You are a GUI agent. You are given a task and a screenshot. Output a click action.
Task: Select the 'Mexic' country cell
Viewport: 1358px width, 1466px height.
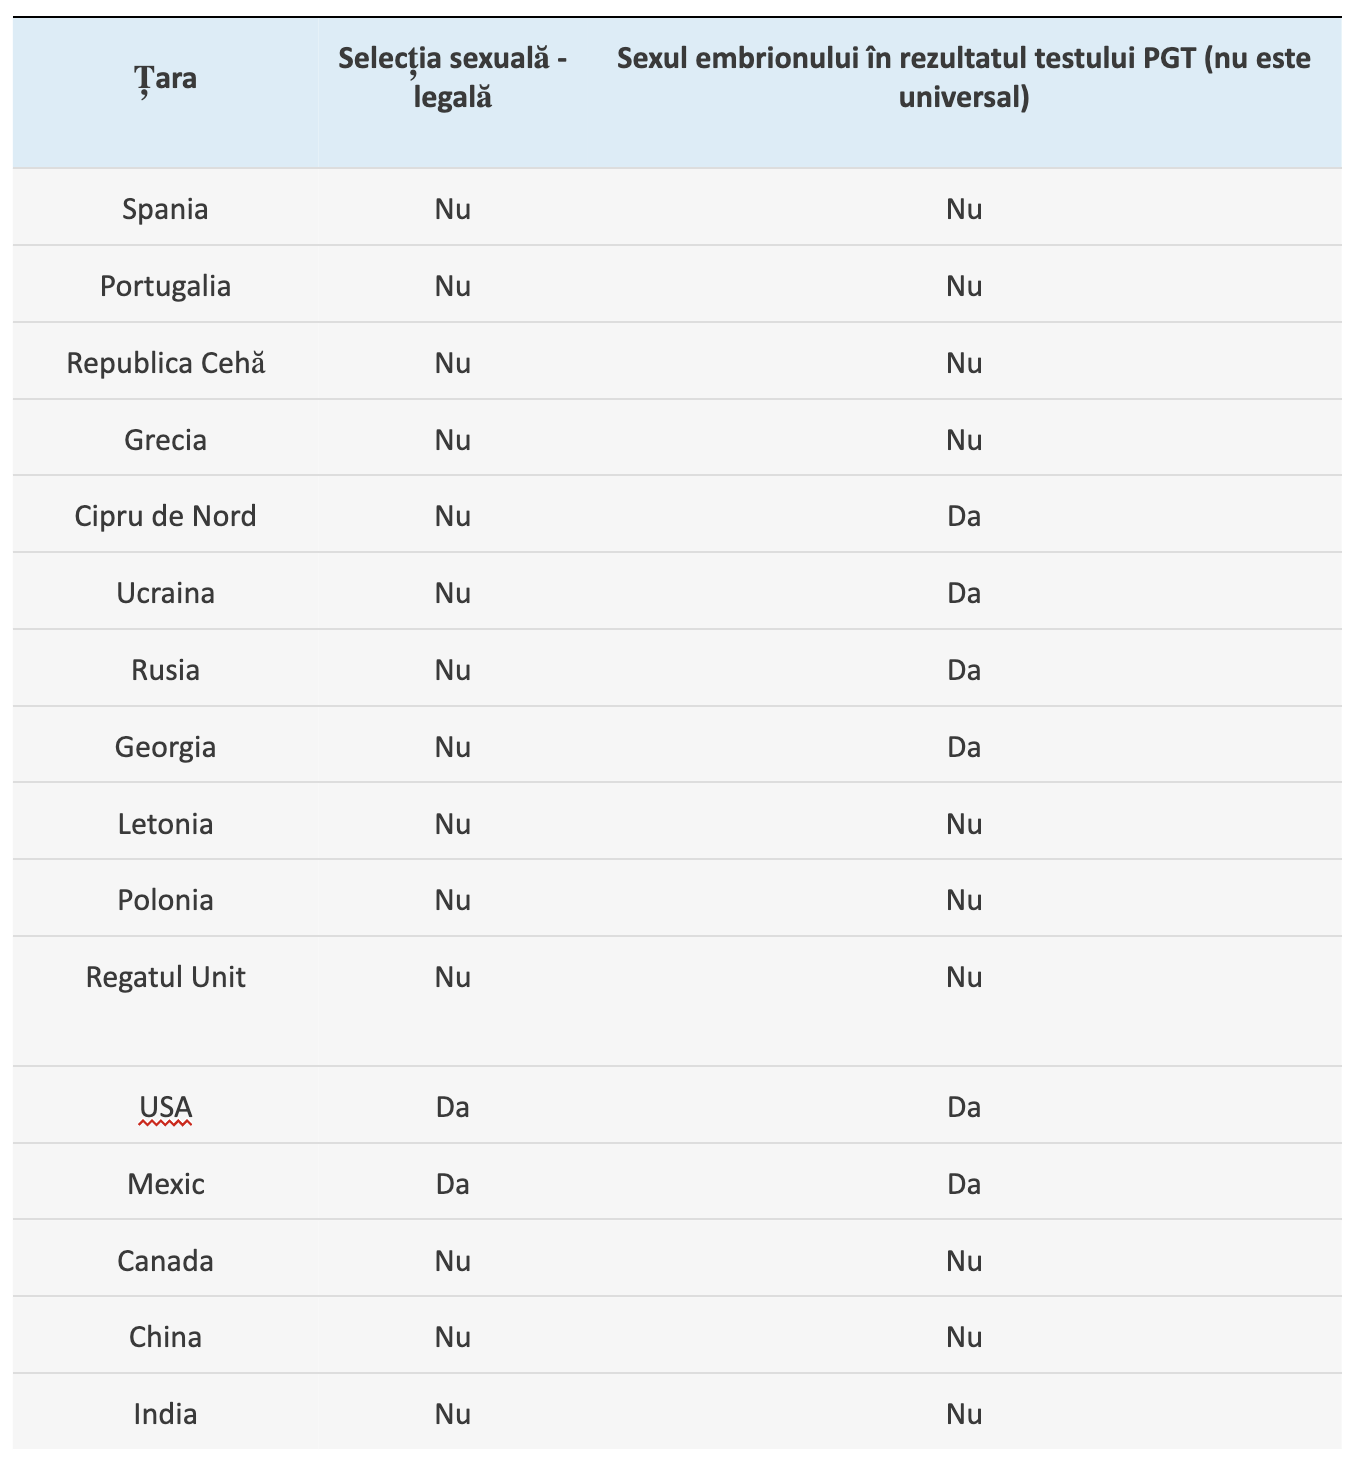tap(166, 1184)
